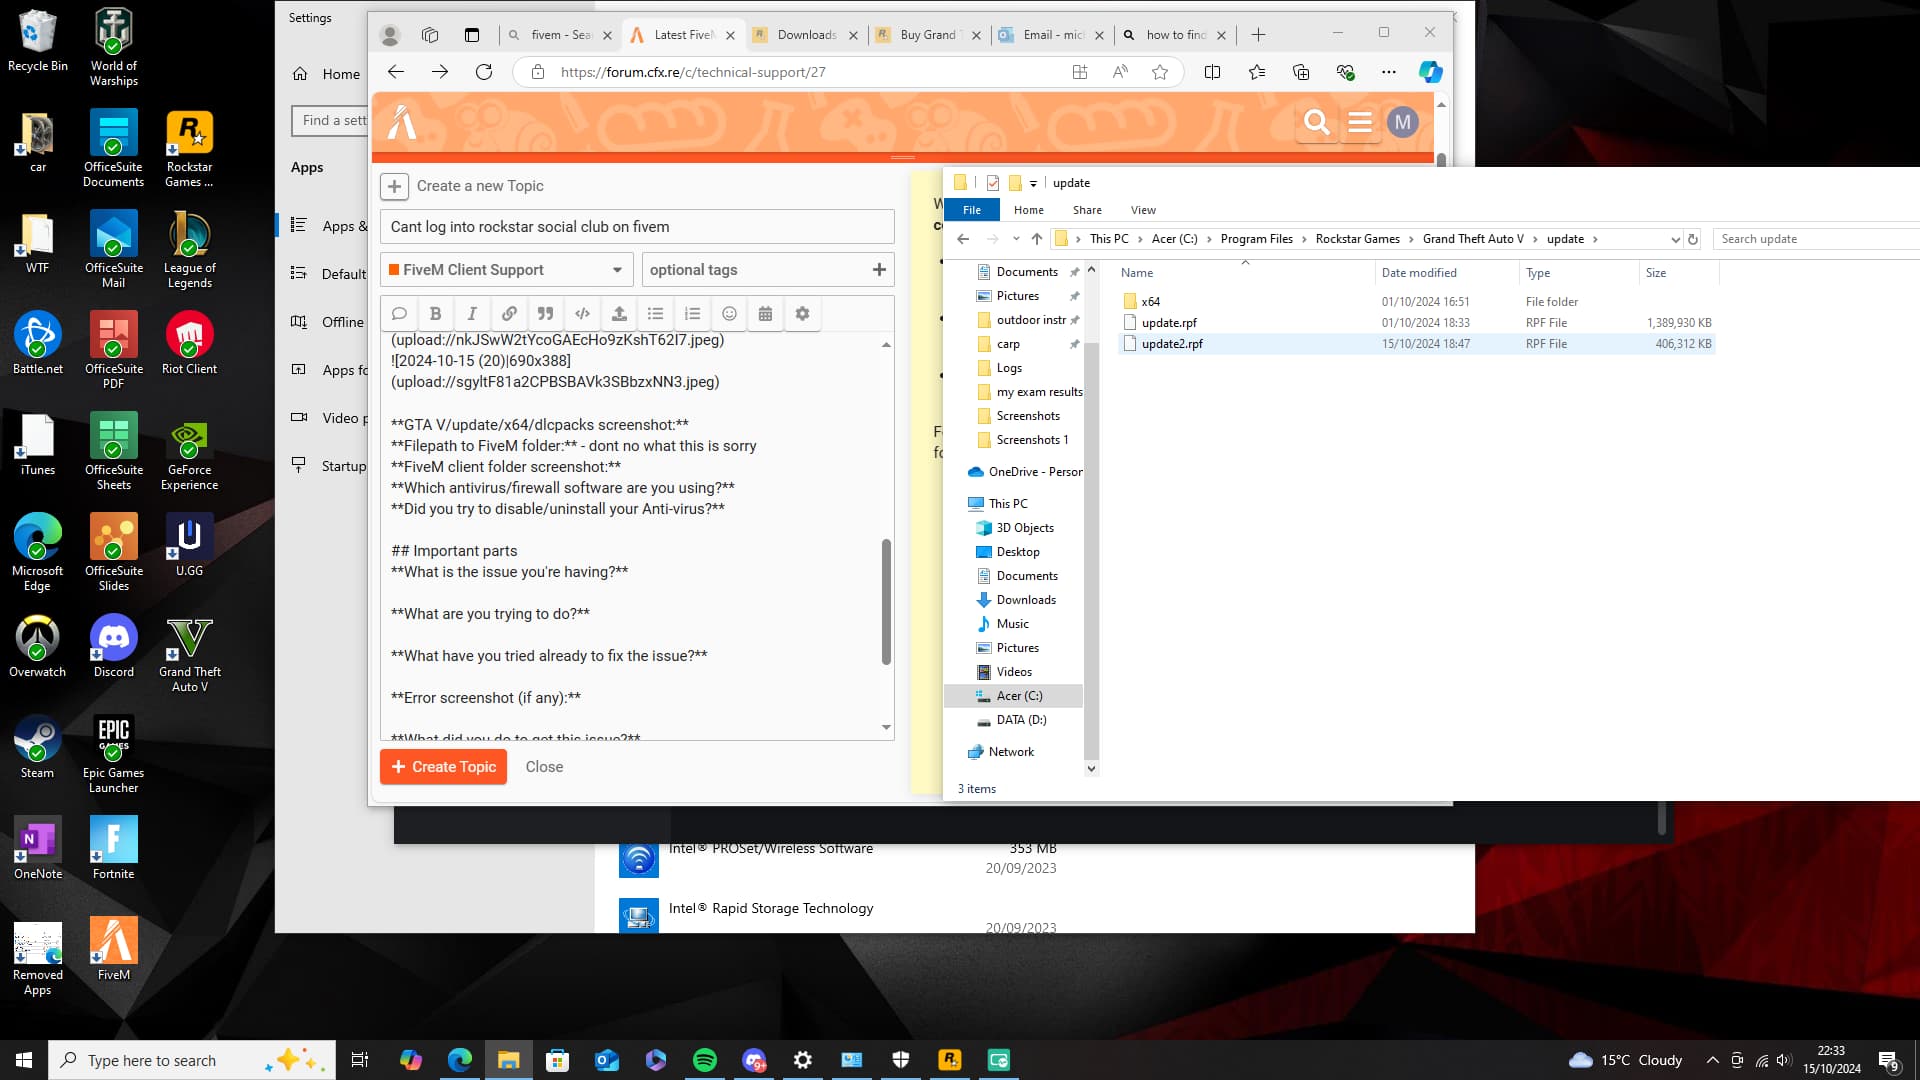Open the File tab in Explorer

point(972,210)
